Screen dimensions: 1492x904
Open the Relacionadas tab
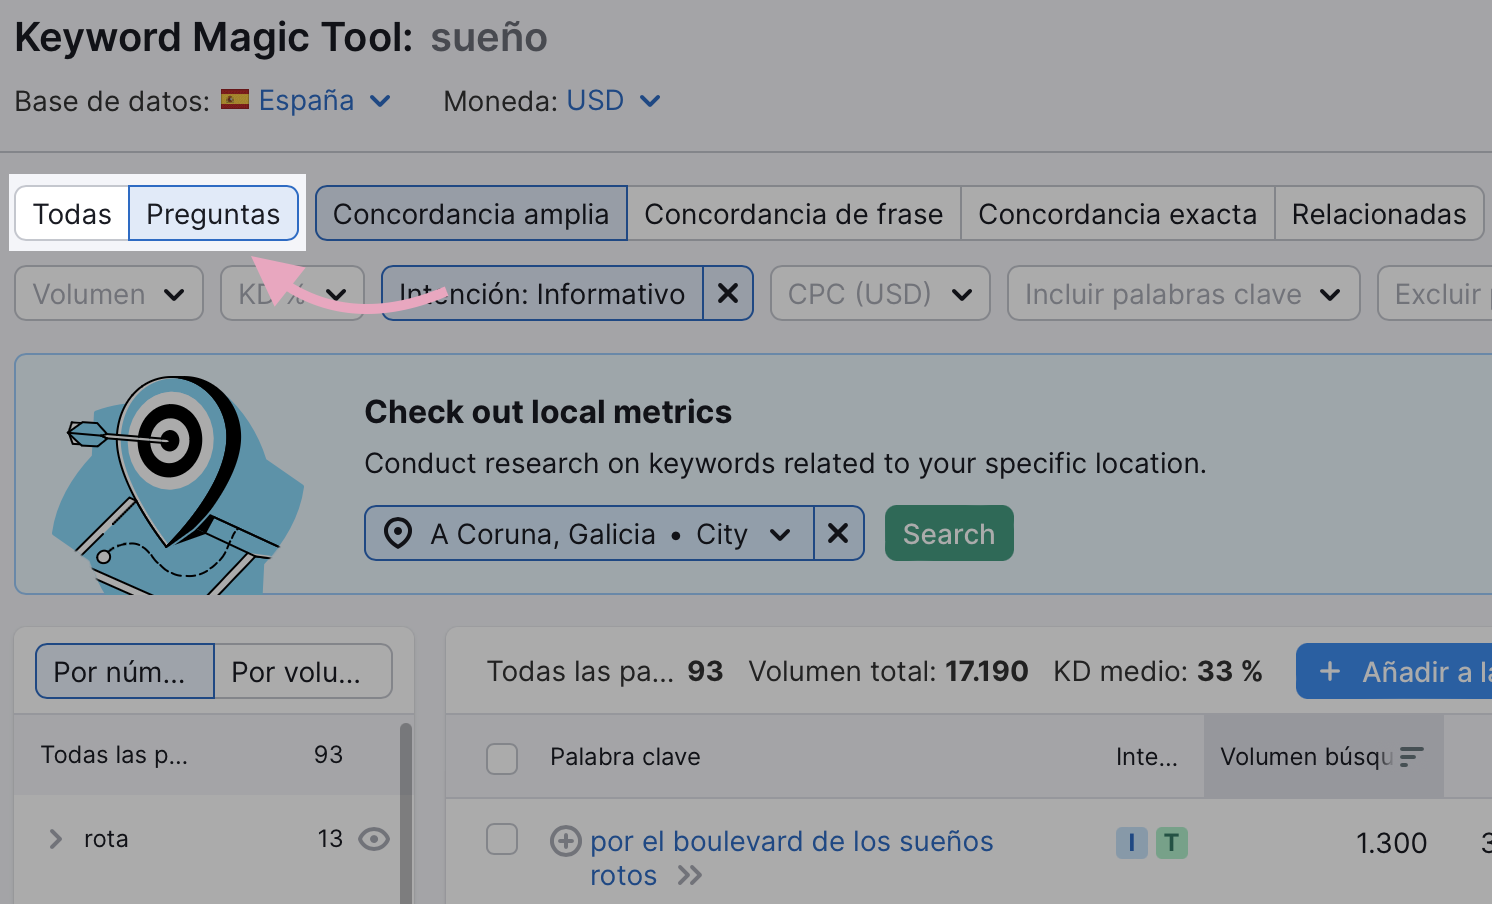pyautogui.click(x=1378, y=214)
